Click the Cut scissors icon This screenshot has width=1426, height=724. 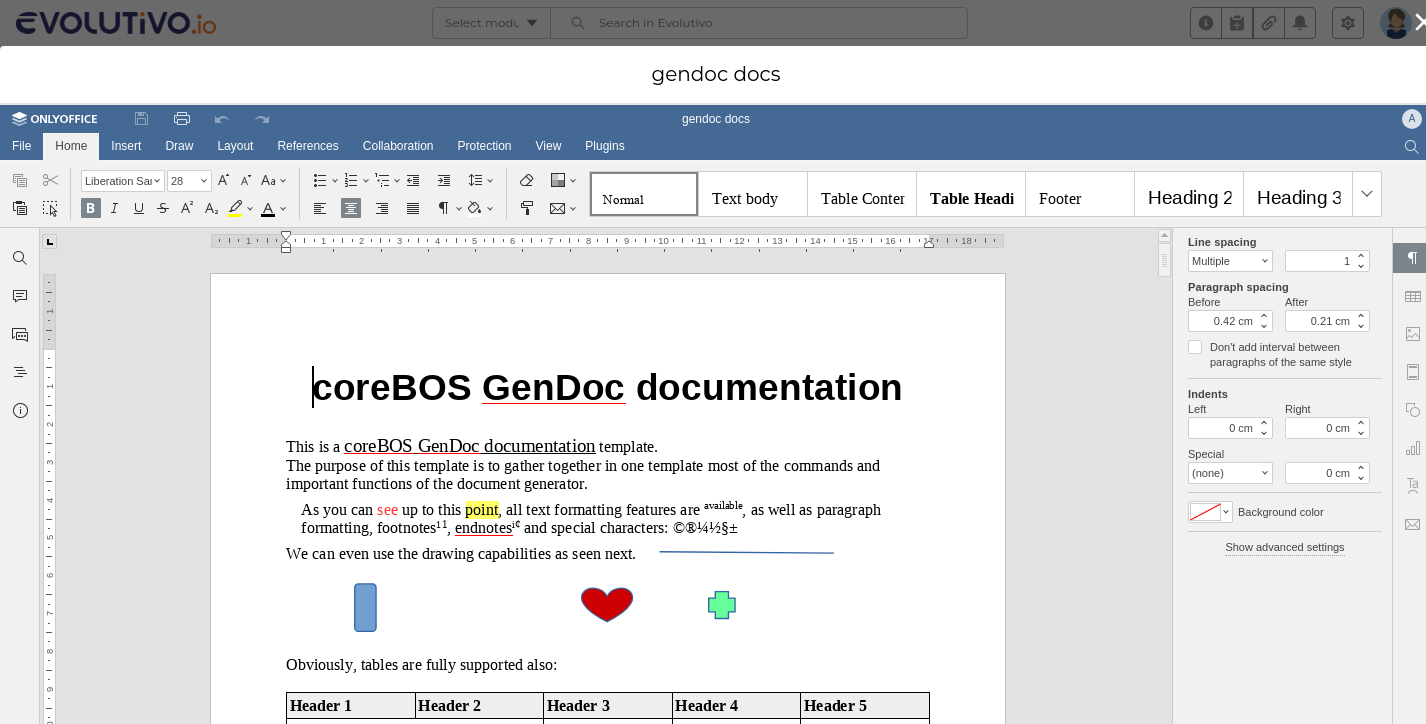pos(50,181)
